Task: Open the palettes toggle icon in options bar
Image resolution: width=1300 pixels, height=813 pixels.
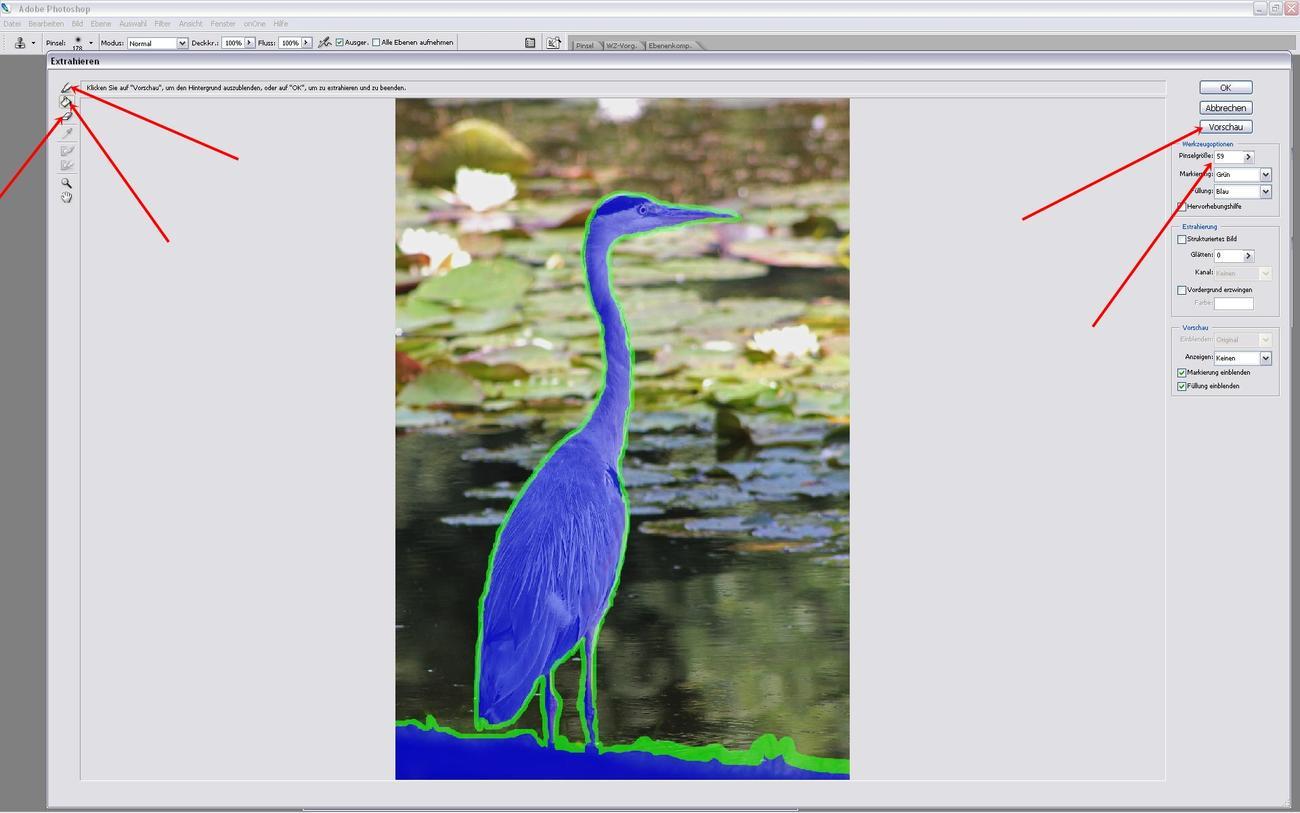Action: pos(530,43)
